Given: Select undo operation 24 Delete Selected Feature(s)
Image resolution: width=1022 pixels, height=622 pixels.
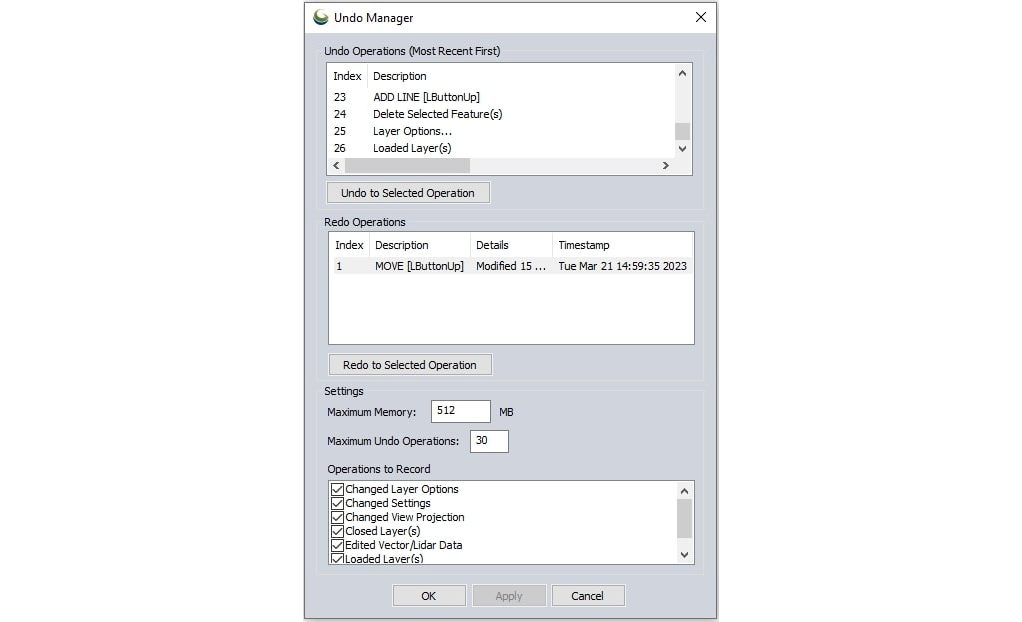Looking at the screenshot, I should tap(502, 114).
